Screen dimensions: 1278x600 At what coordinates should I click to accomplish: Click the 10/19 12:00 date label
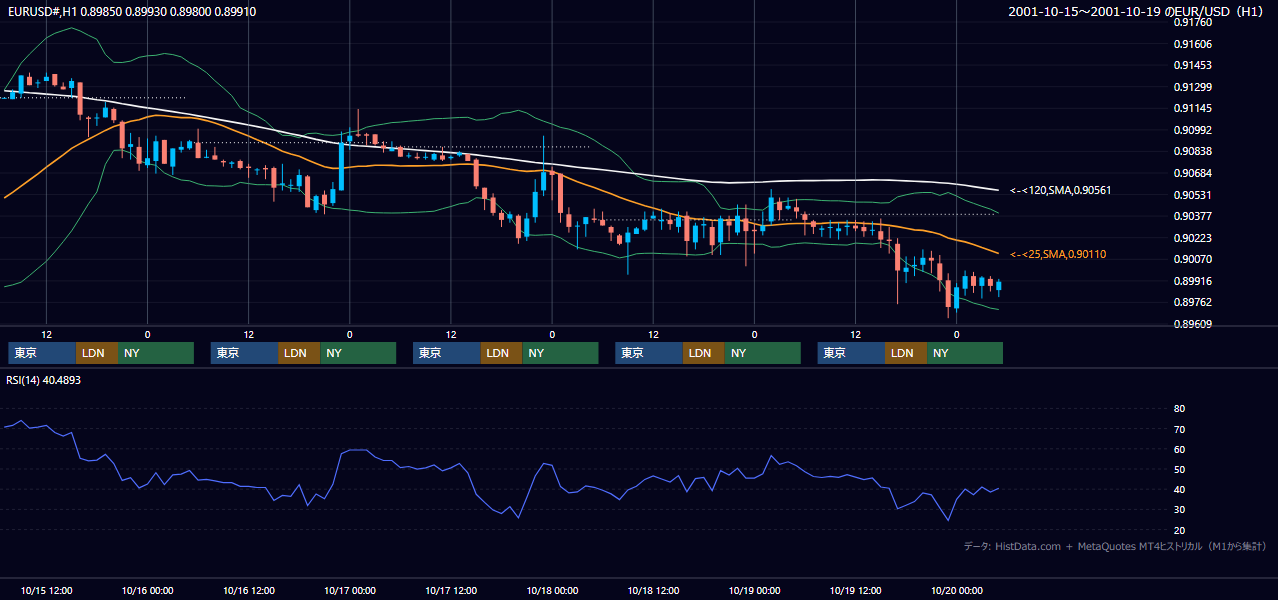pyautogui.click(x=855, y=590)
